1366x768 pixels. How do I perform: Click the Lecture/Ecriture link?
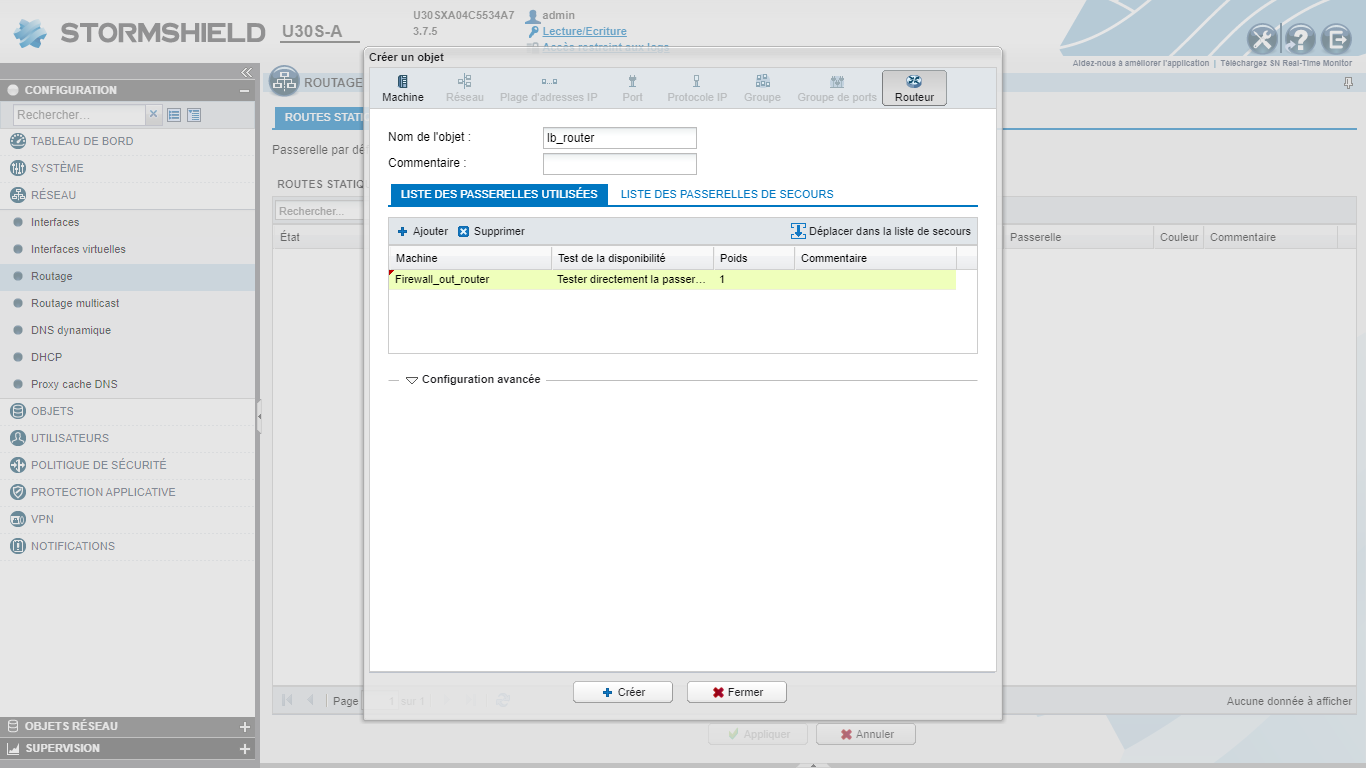click(x=585, y=31)
